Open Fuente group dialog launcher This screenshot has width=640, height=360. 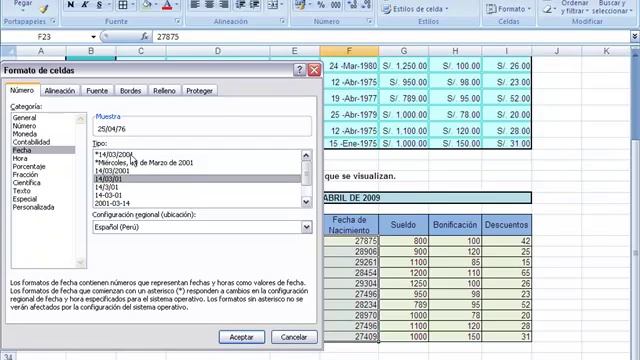[178, 21]
